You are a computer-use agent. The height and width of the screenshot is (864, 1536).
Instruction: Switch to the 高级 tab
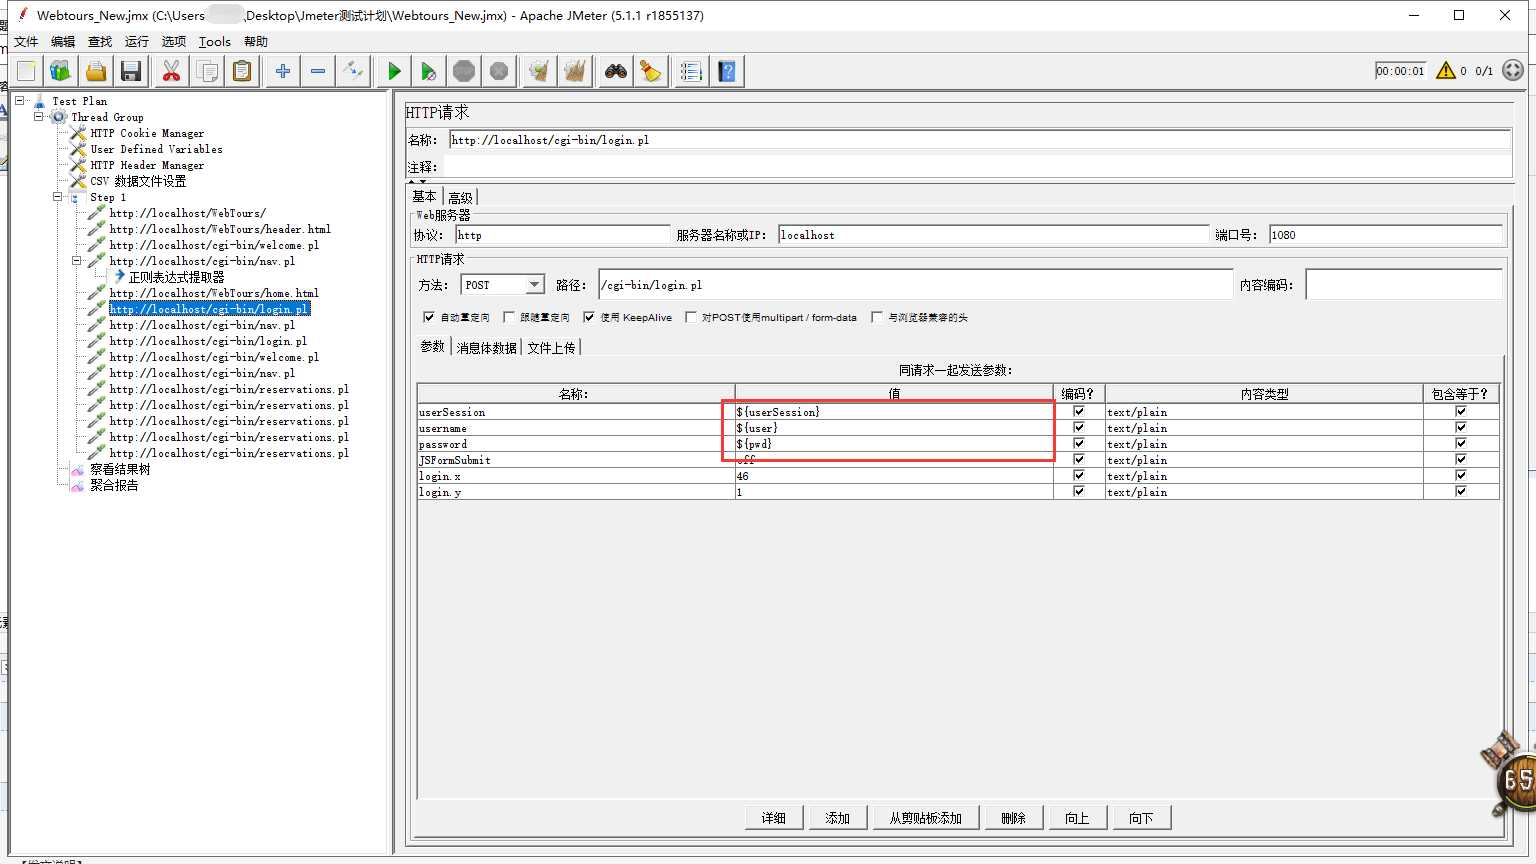[x=460, y=197]
